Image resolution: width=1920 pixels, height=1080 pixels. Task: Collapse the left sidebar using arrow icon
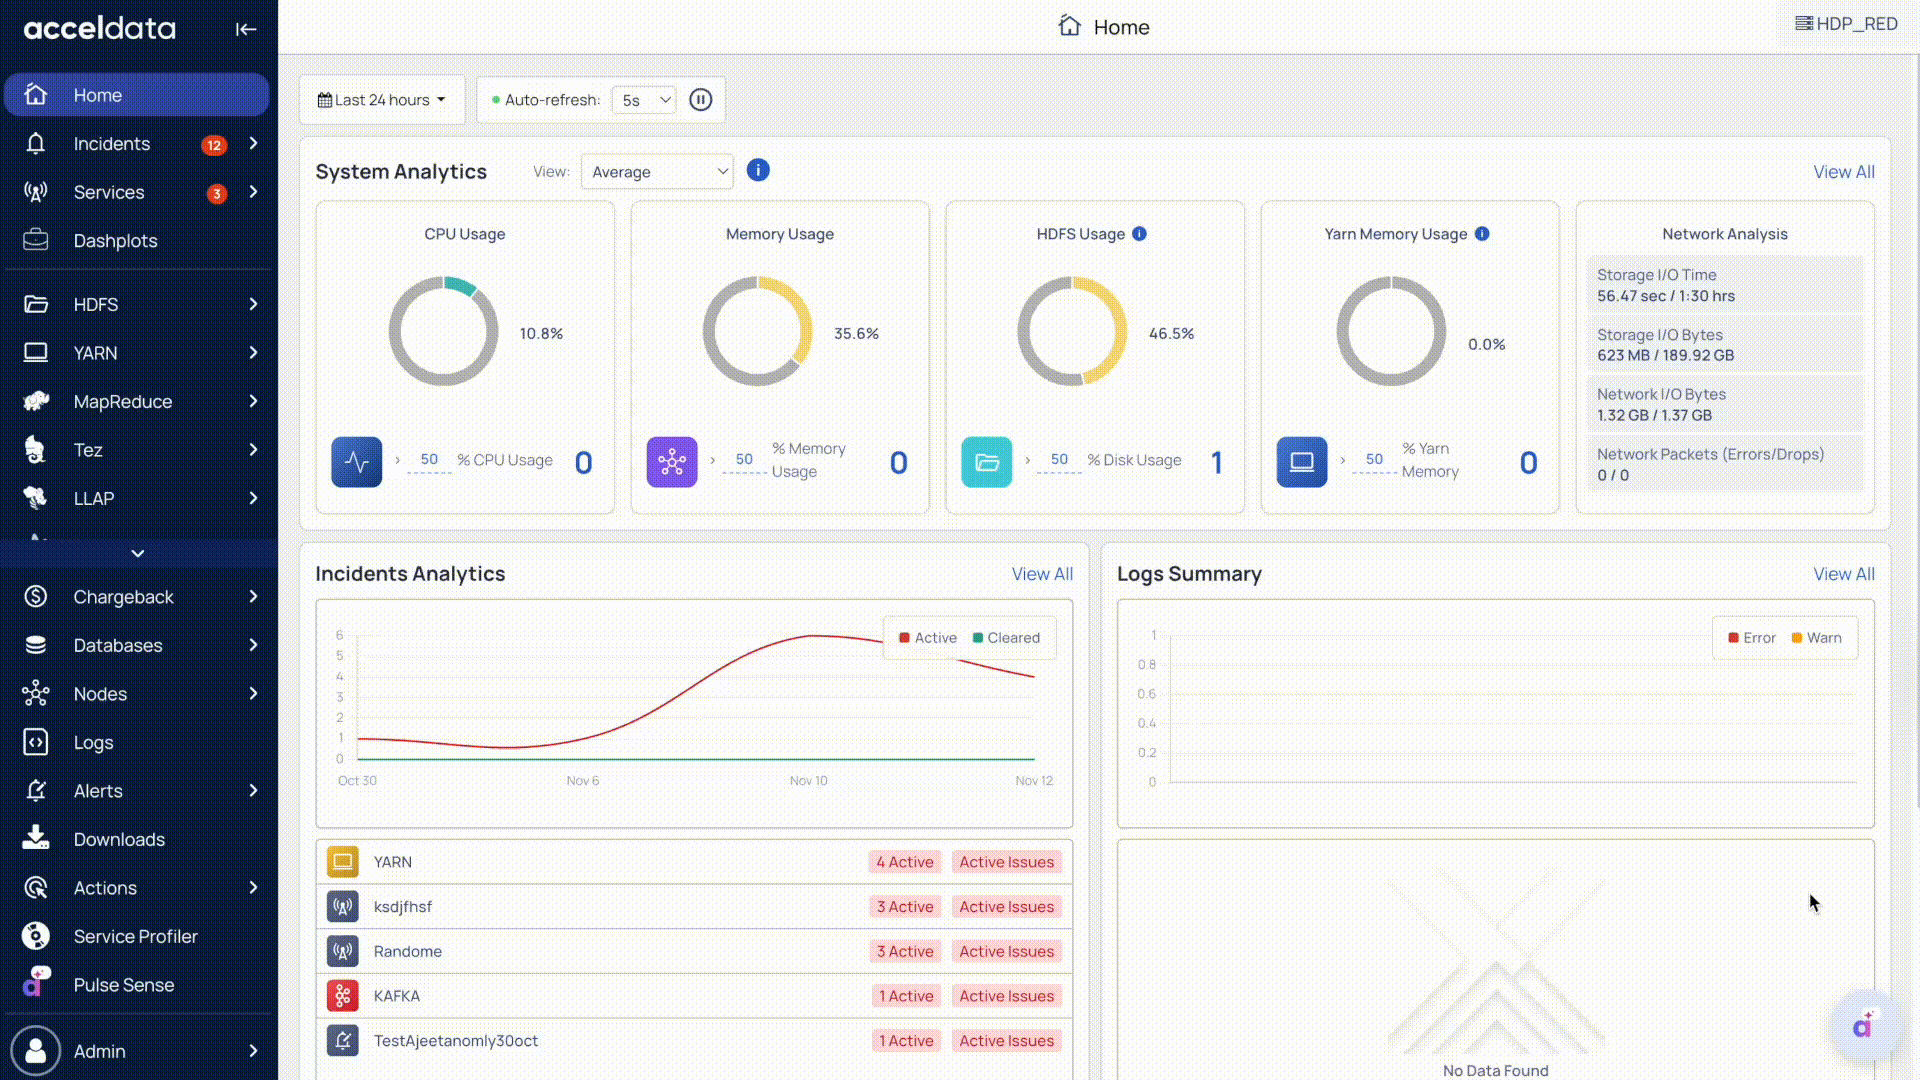[246, 29]
